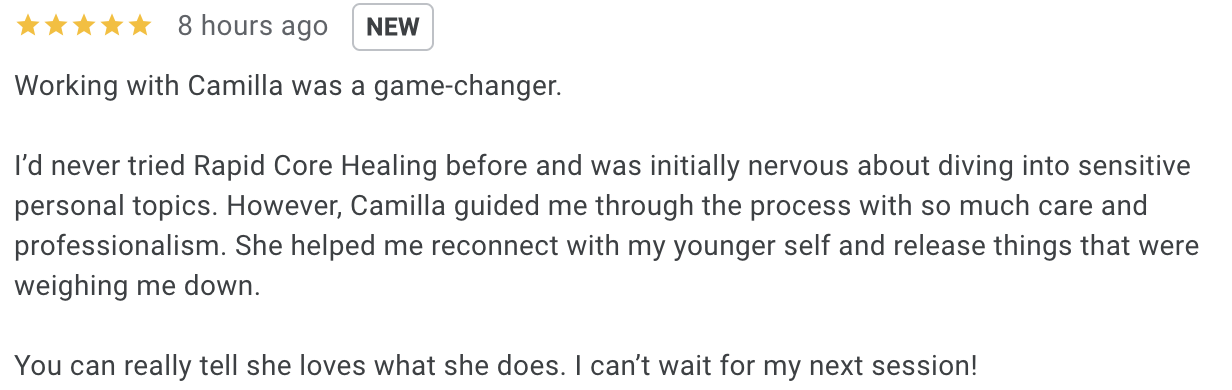1232x390 pixels.
Task: Click the fifth gold star
Action: 140,26
